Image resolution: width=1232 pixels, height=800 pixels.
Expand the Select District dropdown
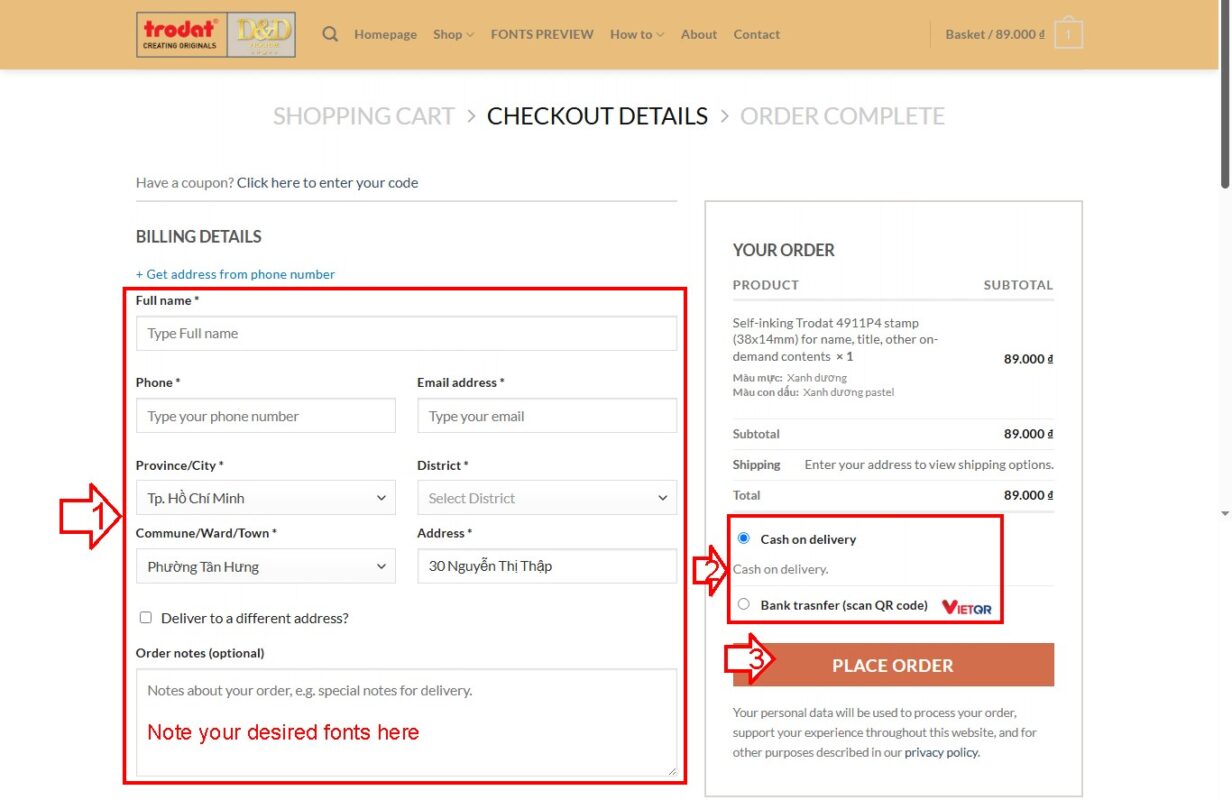pos(546,498)
